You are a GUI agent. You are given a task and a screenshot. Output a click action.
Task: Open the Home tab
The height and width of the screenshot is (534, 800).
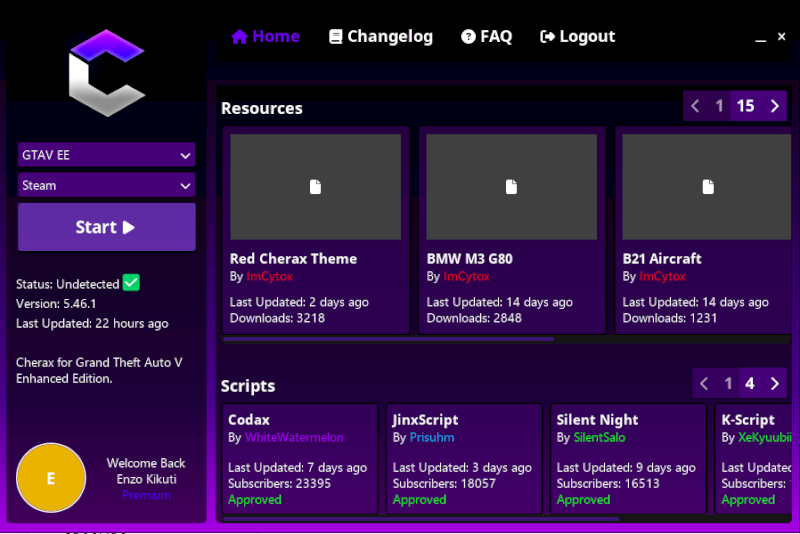(266, 37)
